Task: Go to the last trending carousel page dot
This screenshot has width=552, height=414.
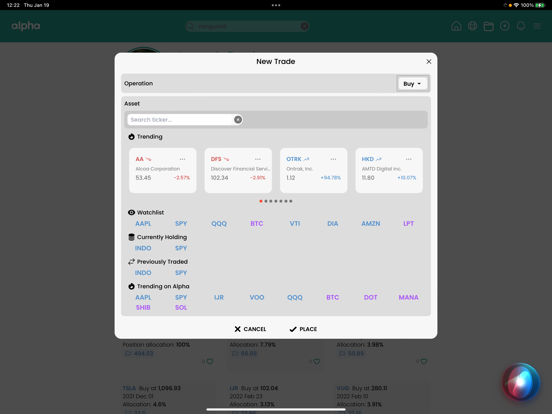Action: pos(291,201)
